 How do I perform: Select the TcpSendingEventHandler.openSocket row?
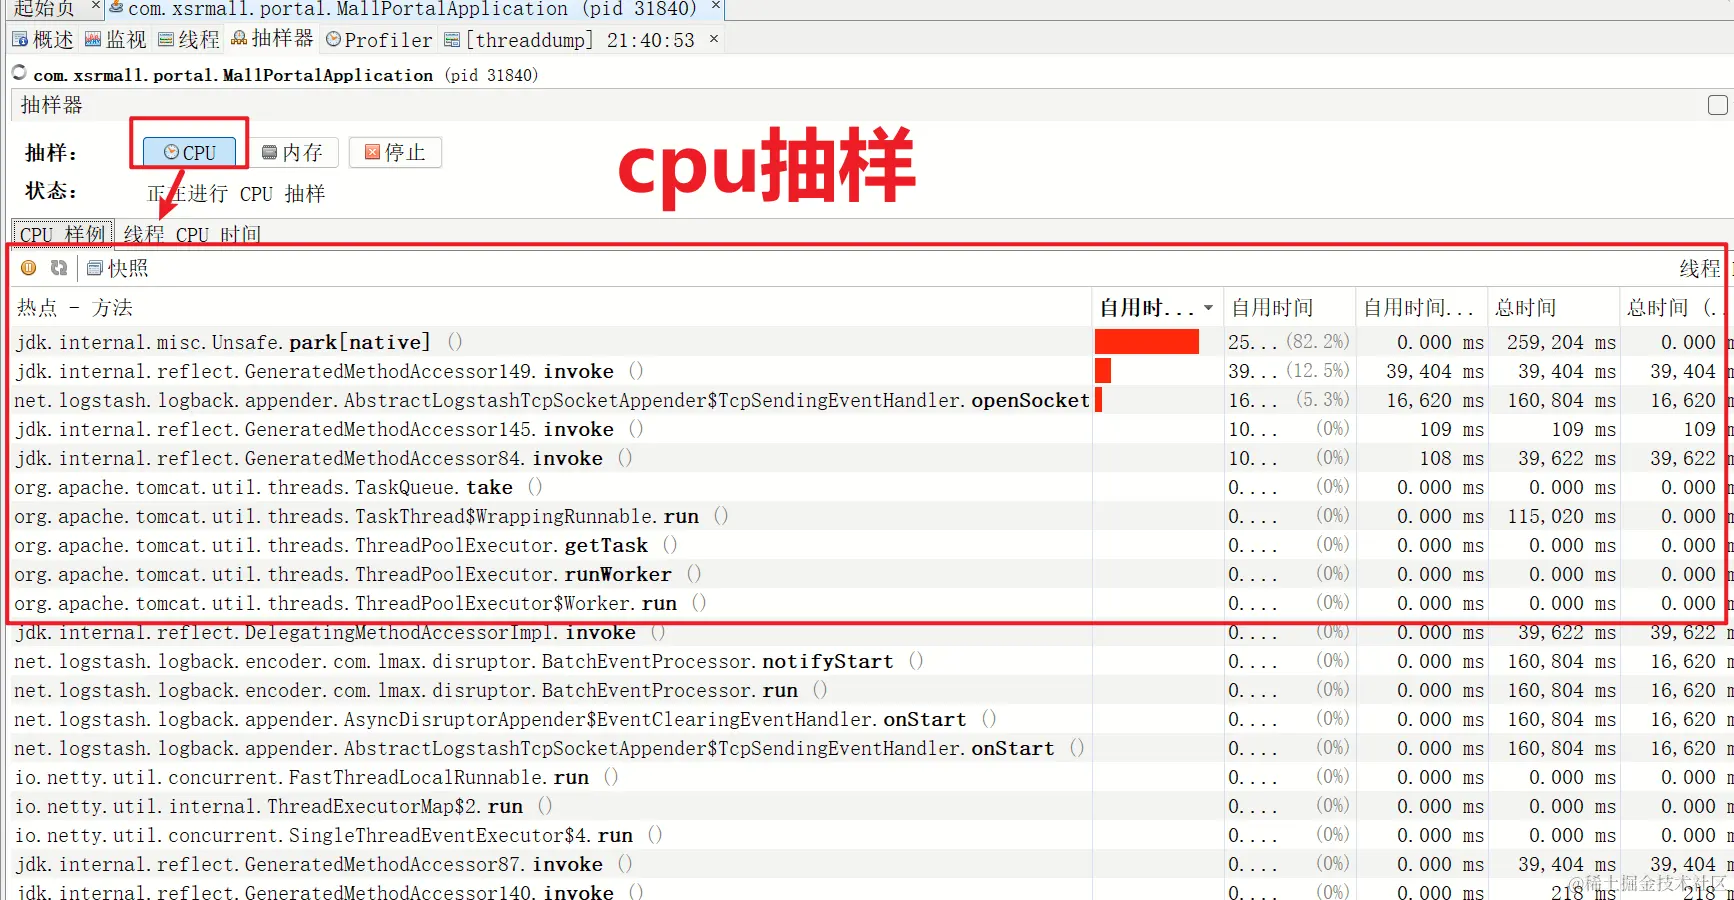[871, 400]
